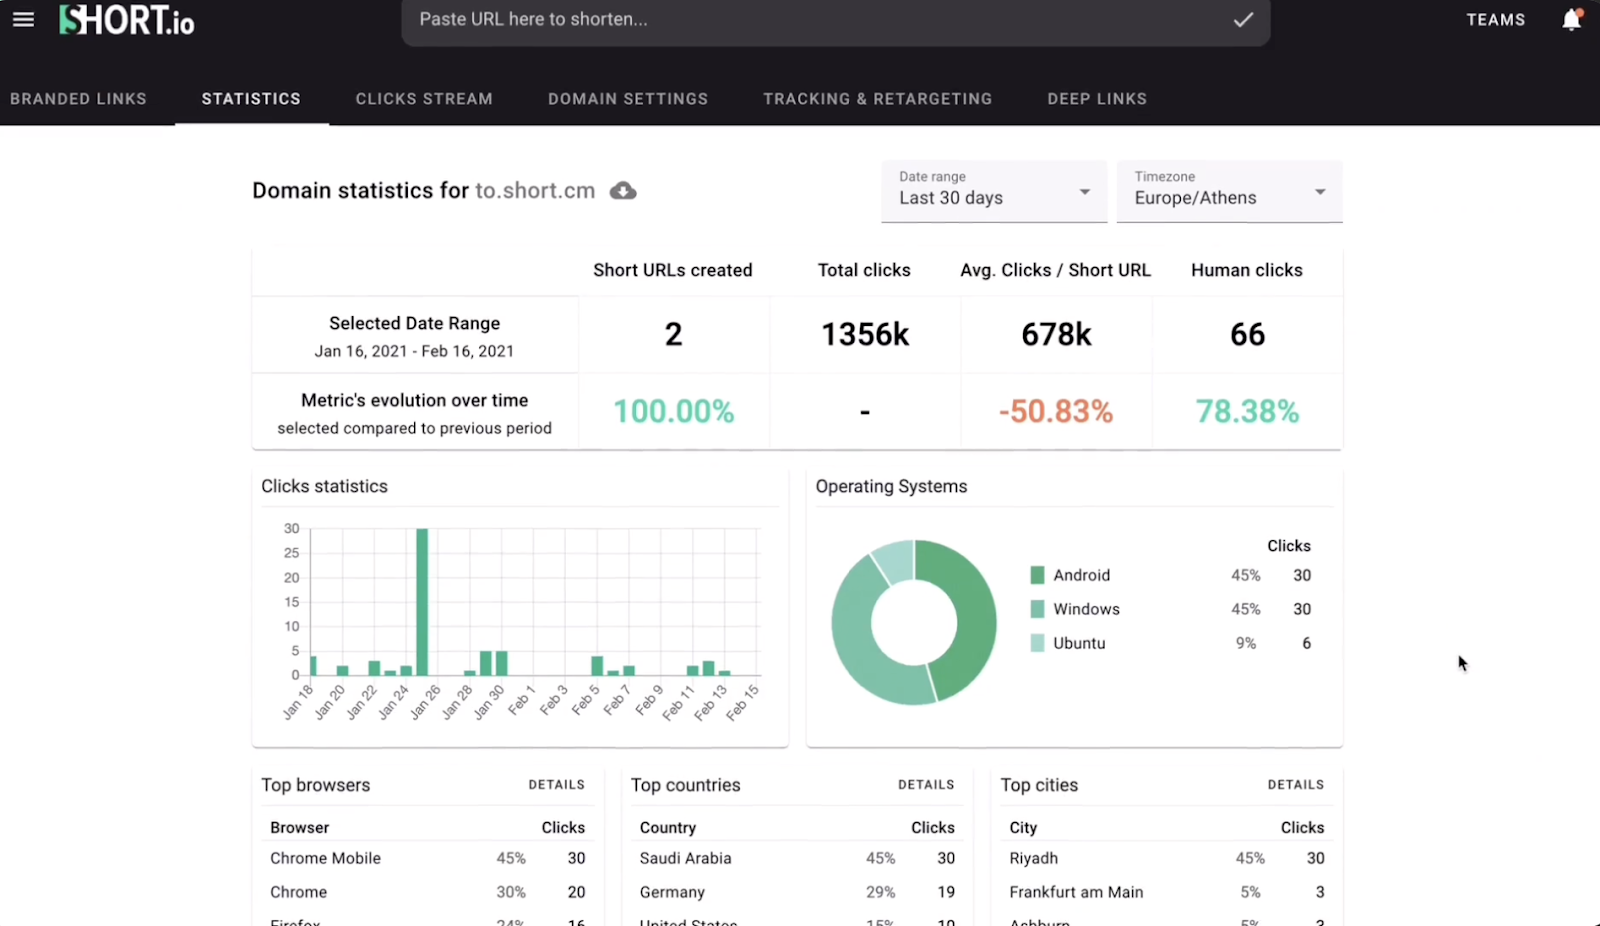This screenshot has height=926, width=1600.
Task: Select the Deep Links tab
Action: coord(1096,98)
